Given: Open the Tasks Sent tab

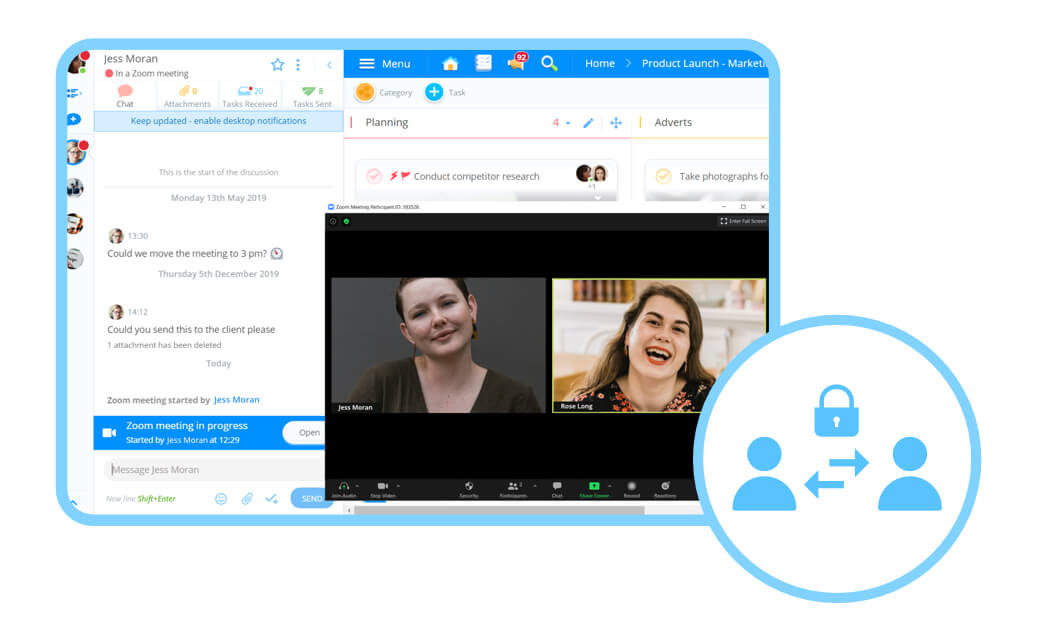Looking at the screenshot, I should pos(312,96).
